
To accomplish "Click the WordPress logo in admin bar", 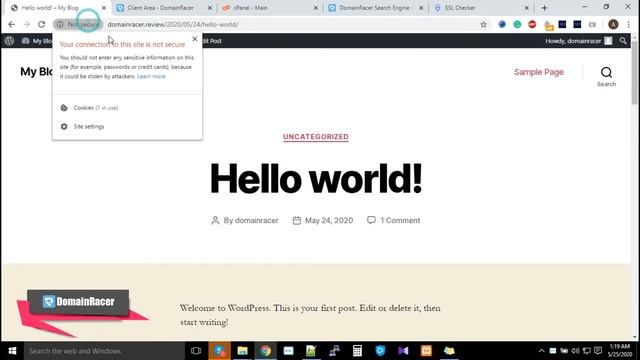I will pyautogui.click(x=9, y=41).
